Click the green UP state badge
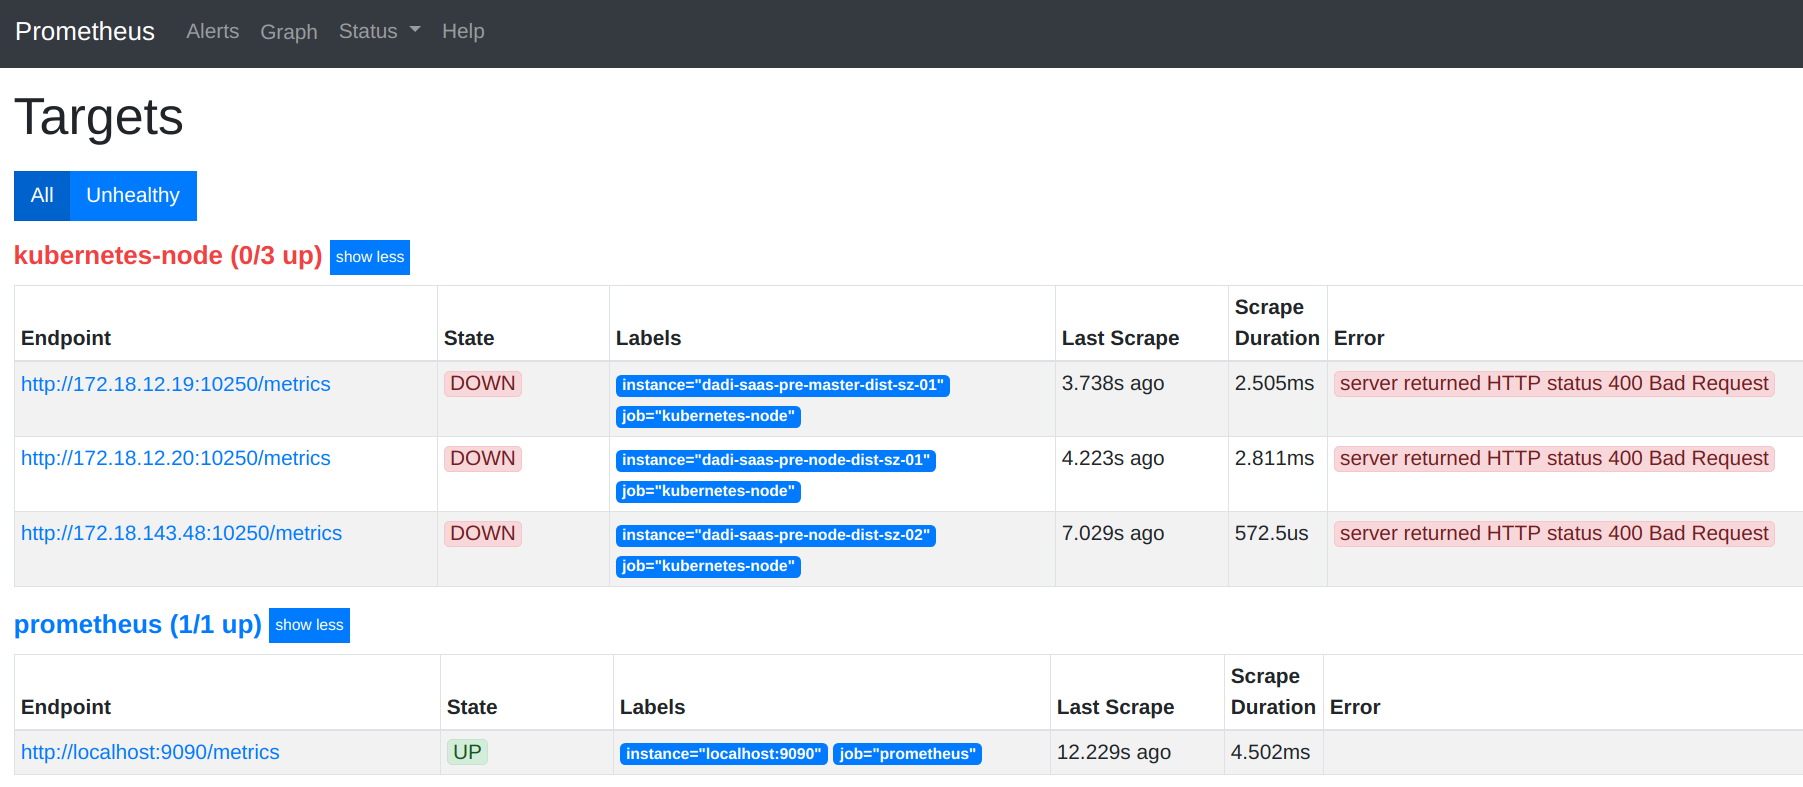 467,752
